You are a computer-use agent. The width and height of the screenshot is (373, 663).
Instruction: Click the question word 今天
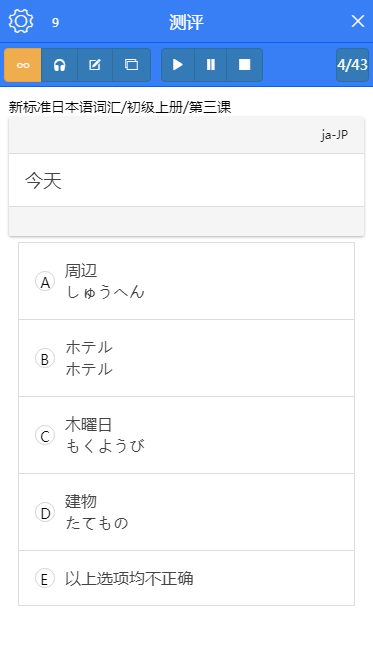(43, 181)
